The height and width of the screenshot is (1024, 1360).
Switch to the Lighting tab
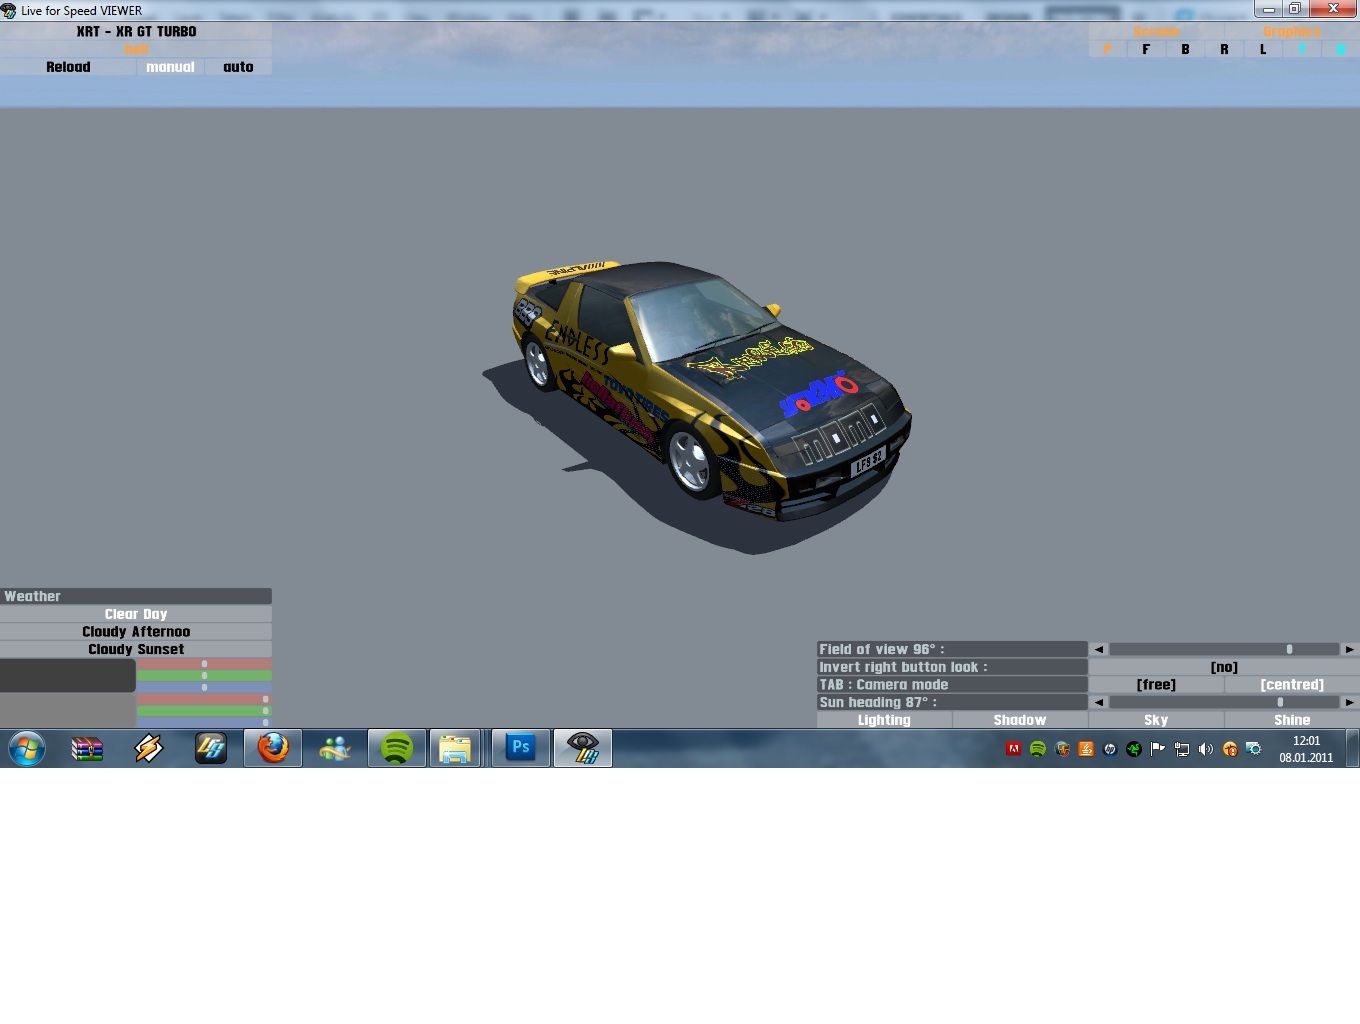coord(884,720)
